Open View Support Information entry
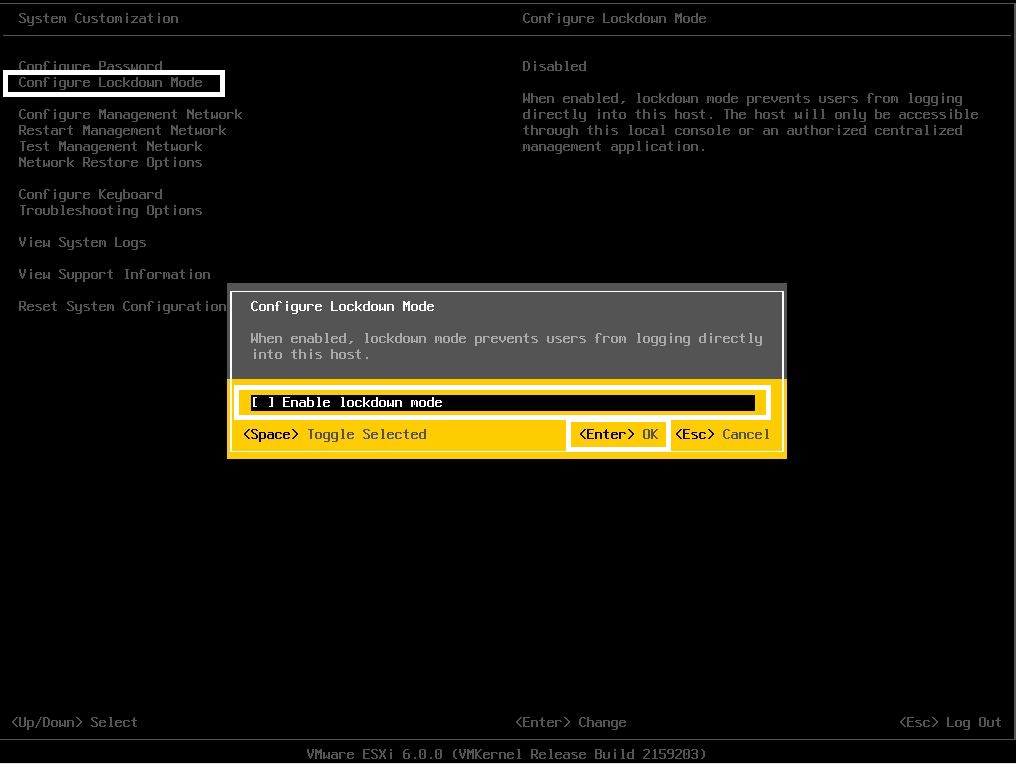The height and width of the screenshot is (764, 1016). click(114, 275)
